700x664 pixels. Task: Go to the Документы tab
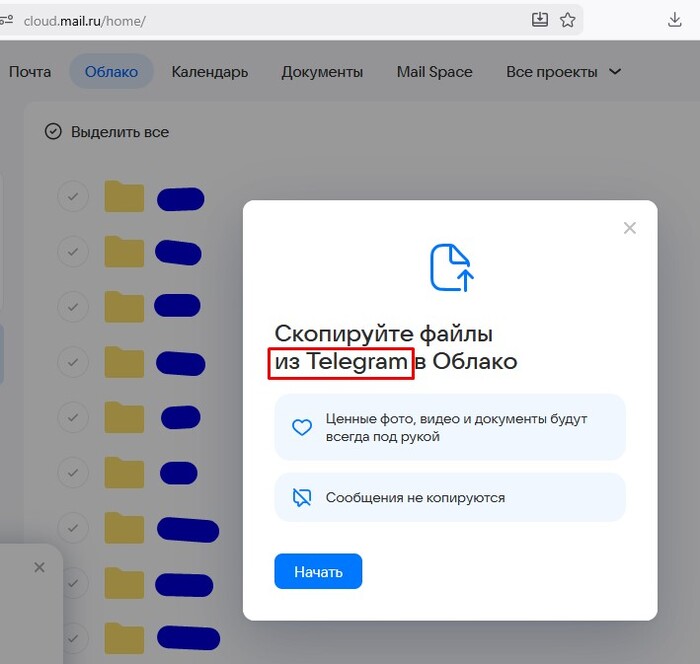point(322,72)
